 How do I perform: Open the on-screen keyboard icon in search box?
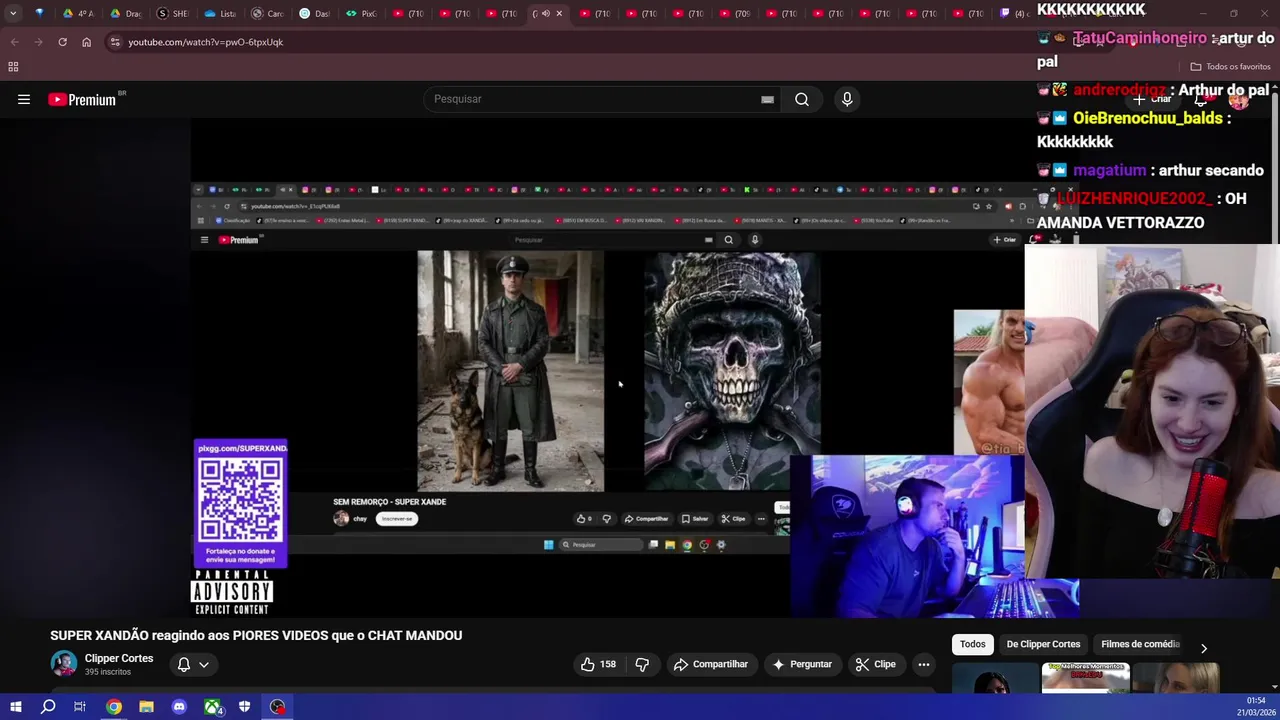767,99
